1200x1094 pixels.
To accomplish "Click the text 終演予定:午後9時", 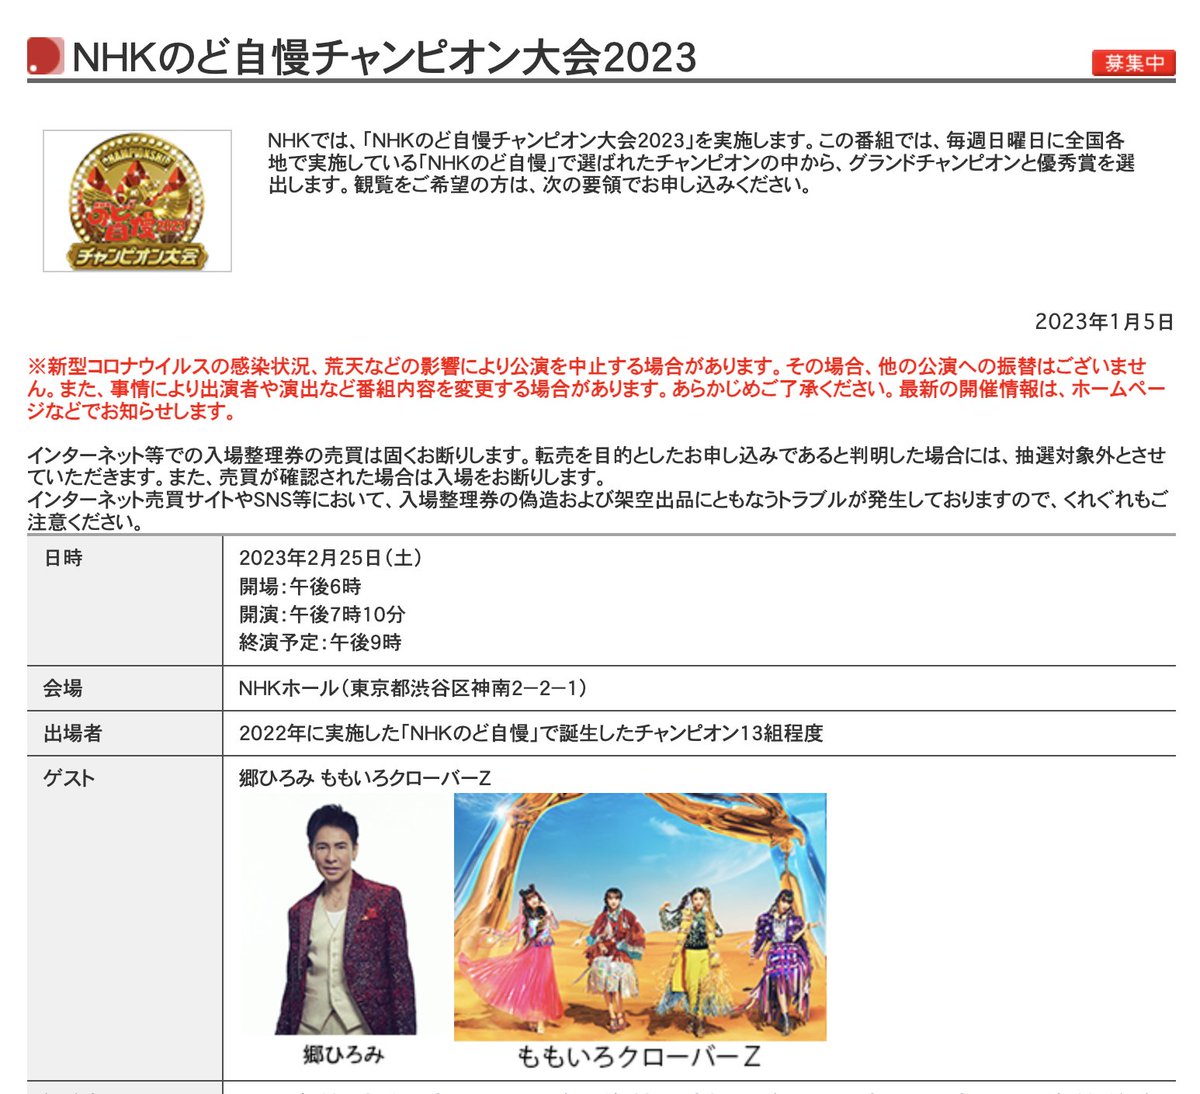I will [320, 642].
